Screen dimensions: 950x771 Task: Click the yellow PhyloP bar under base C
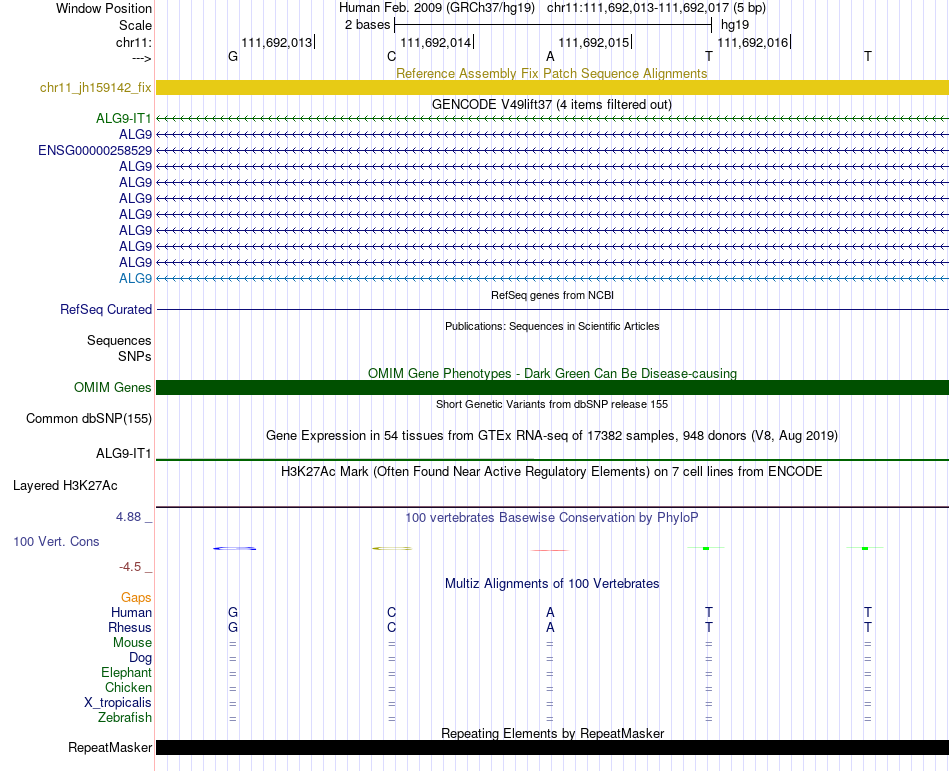(x=392, y=549)
